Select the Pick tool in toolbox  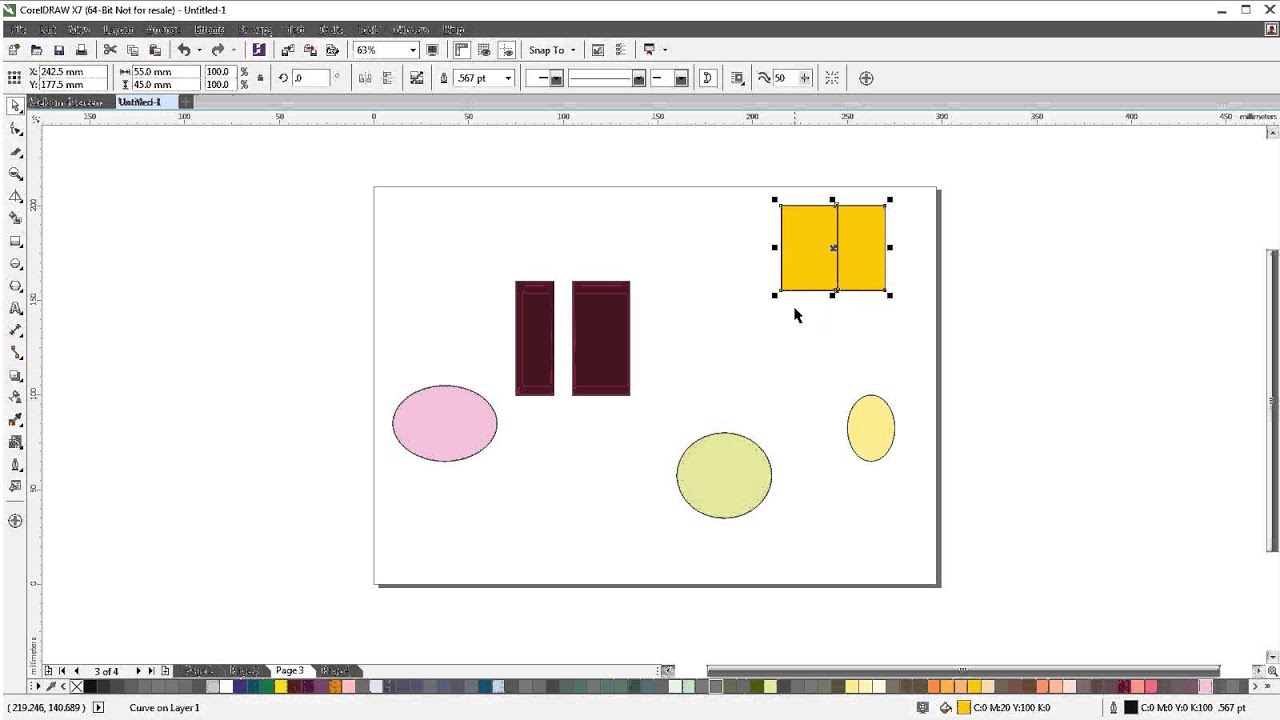(x=15, y=106)
